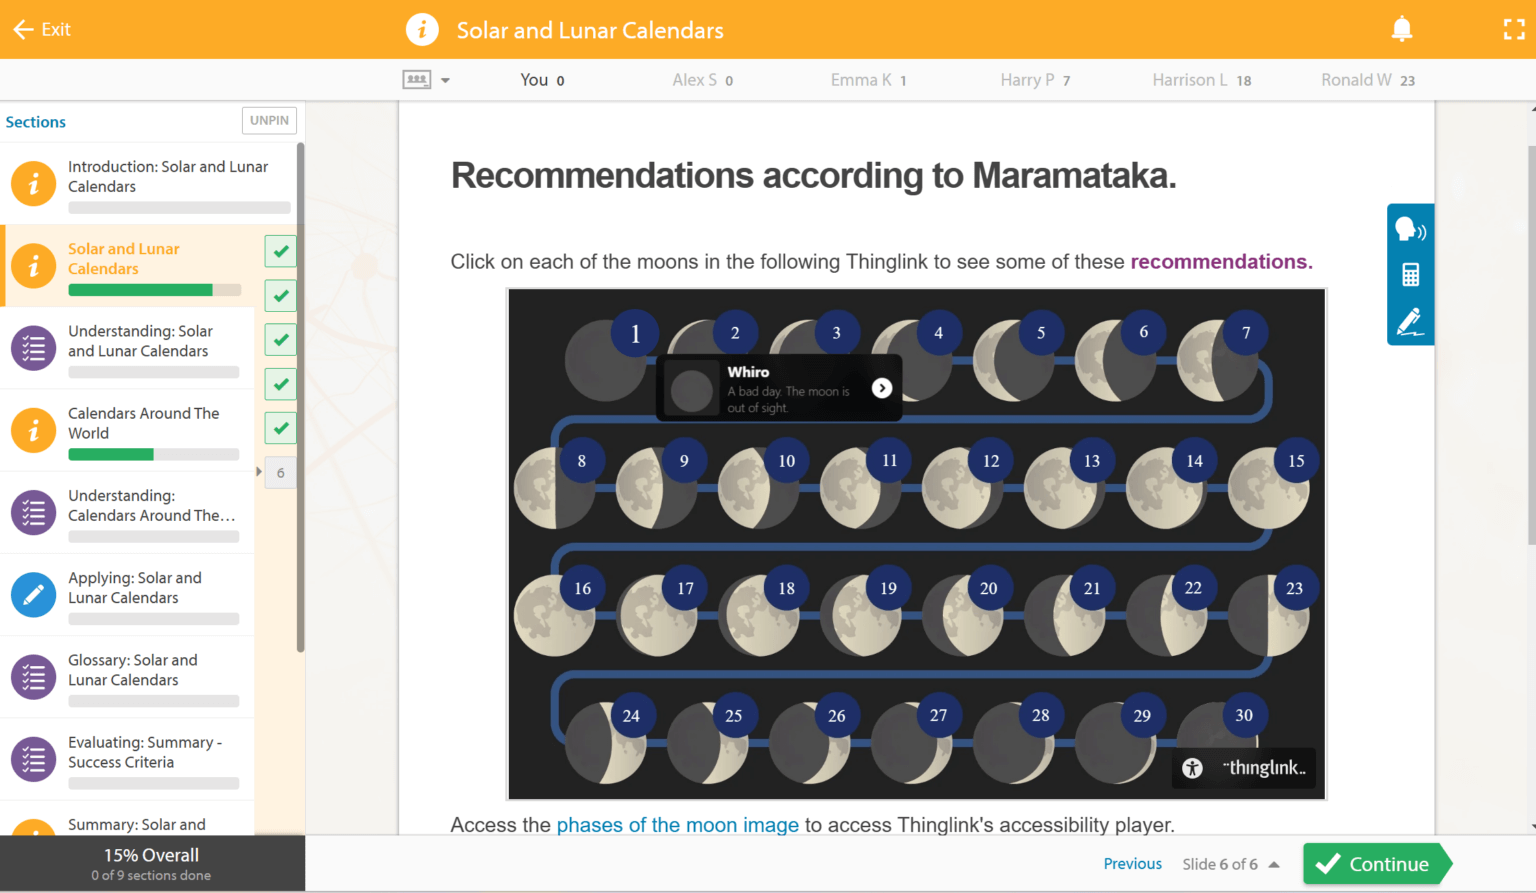Click the first green slide checkmark box
The height and width of the screenshot is (893, 1536).
coord(281,251)
